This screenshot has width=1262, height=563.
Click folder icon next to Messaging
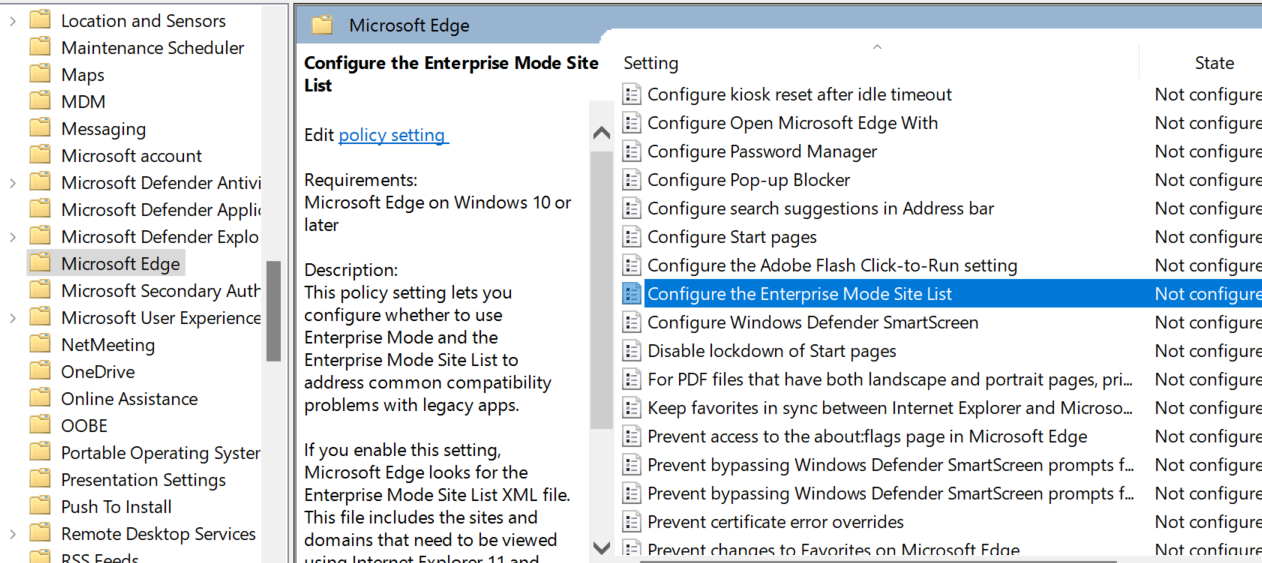click(x=40, y=128)
